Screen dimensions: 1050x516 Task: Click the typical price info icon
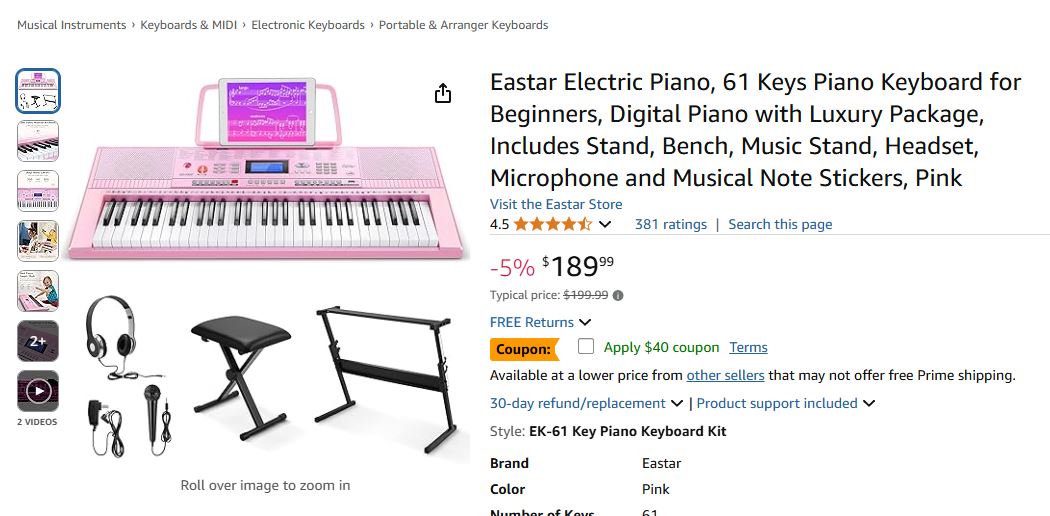(x=618, y=295)
